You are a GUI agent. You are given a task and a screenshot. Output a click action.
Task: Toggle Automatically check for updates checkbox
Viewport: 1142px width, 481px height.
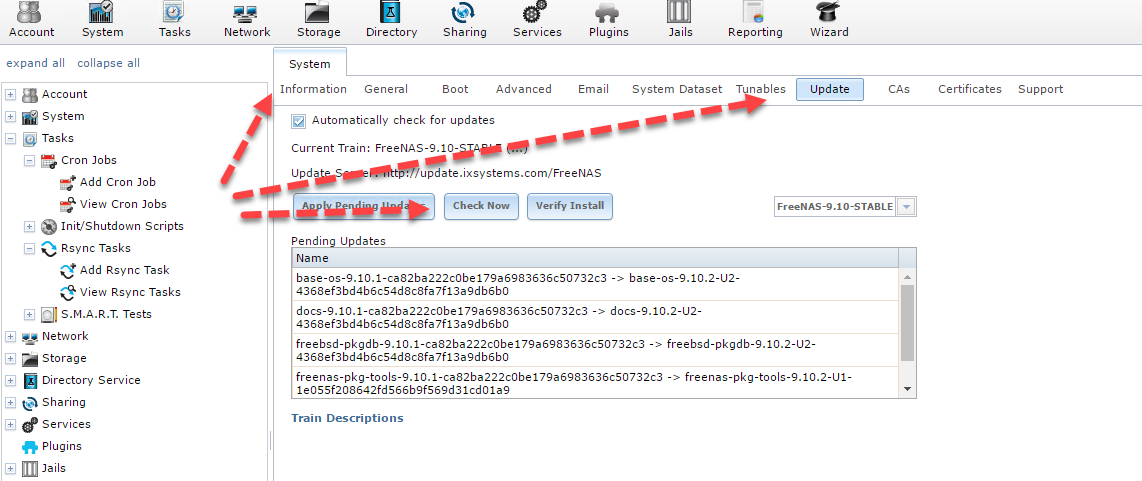tap(298, 120)
